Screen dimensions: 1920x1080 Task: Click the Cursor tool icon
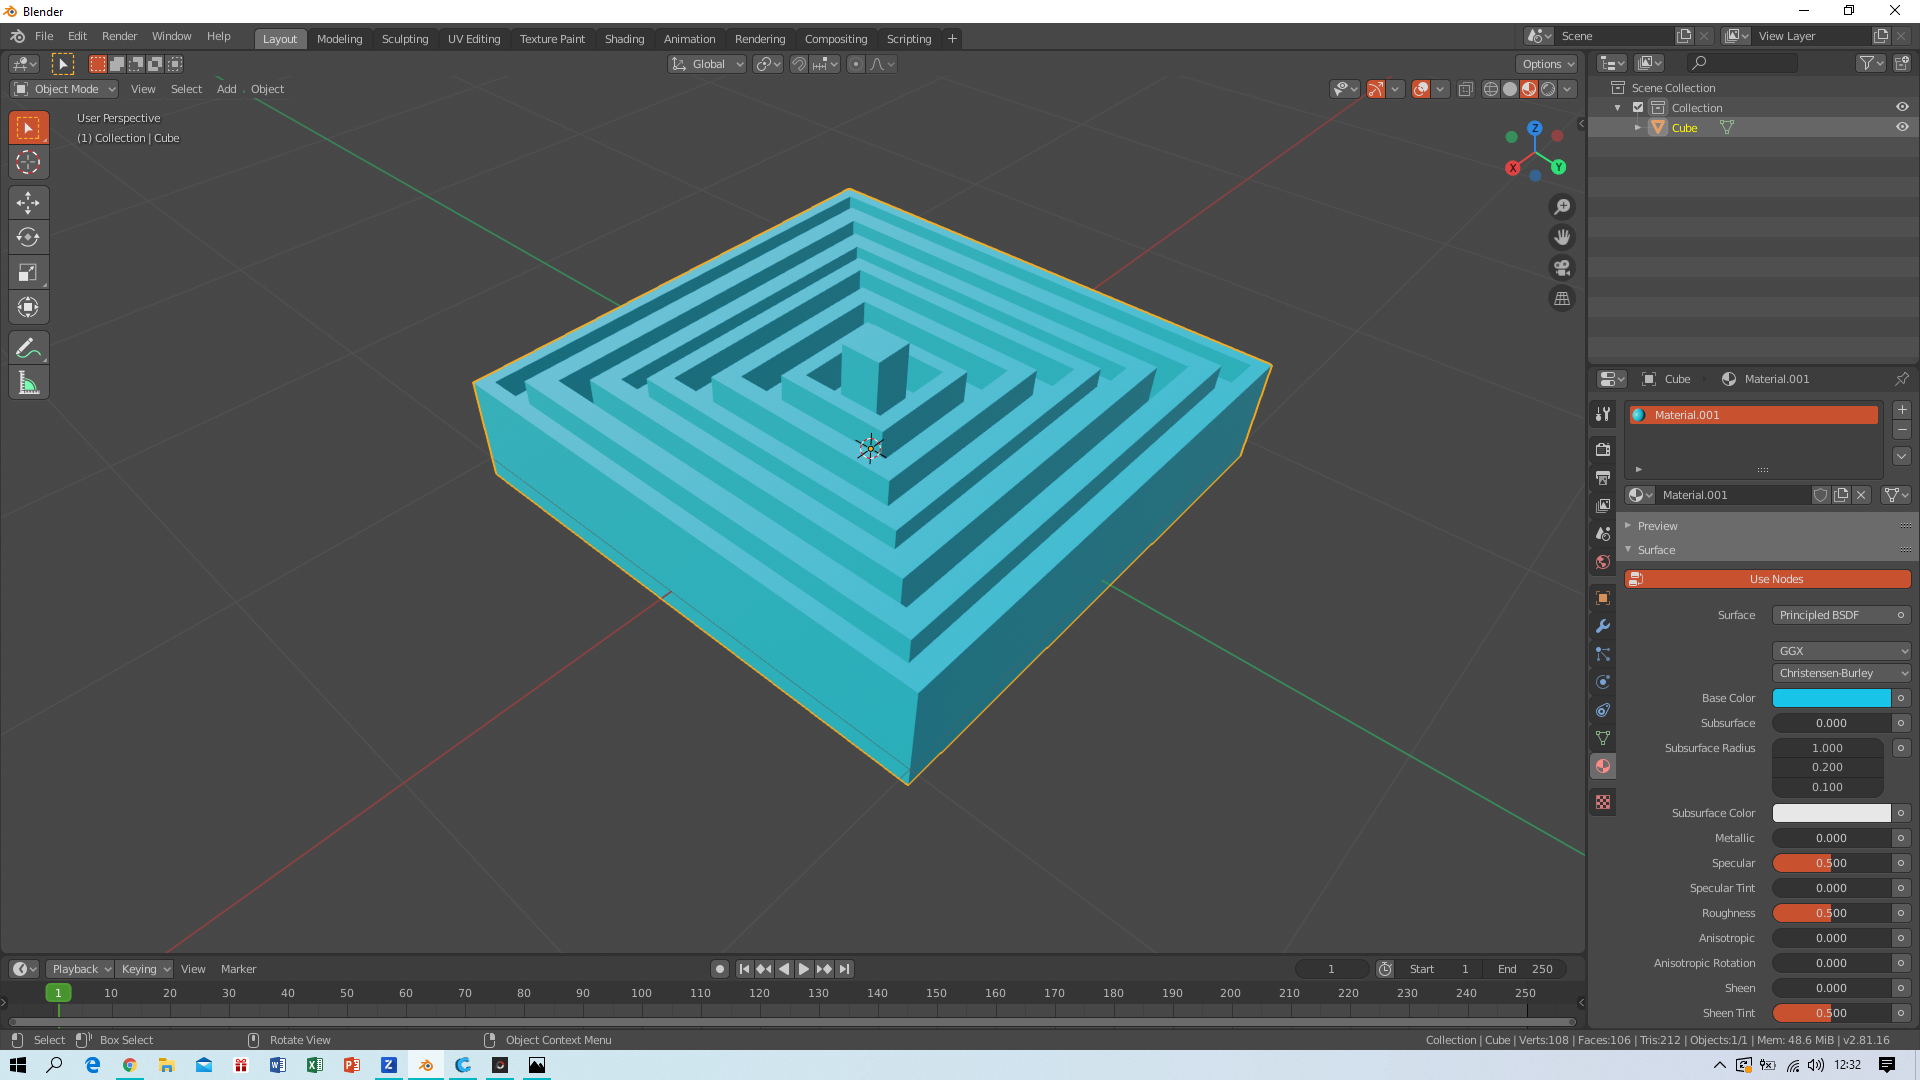[28, 163]
